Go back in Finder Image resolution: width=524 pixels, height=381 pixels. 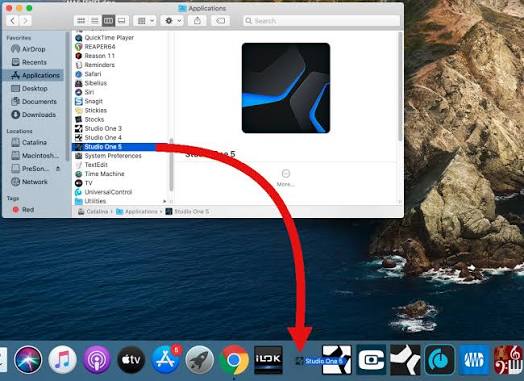coord(12,21)
